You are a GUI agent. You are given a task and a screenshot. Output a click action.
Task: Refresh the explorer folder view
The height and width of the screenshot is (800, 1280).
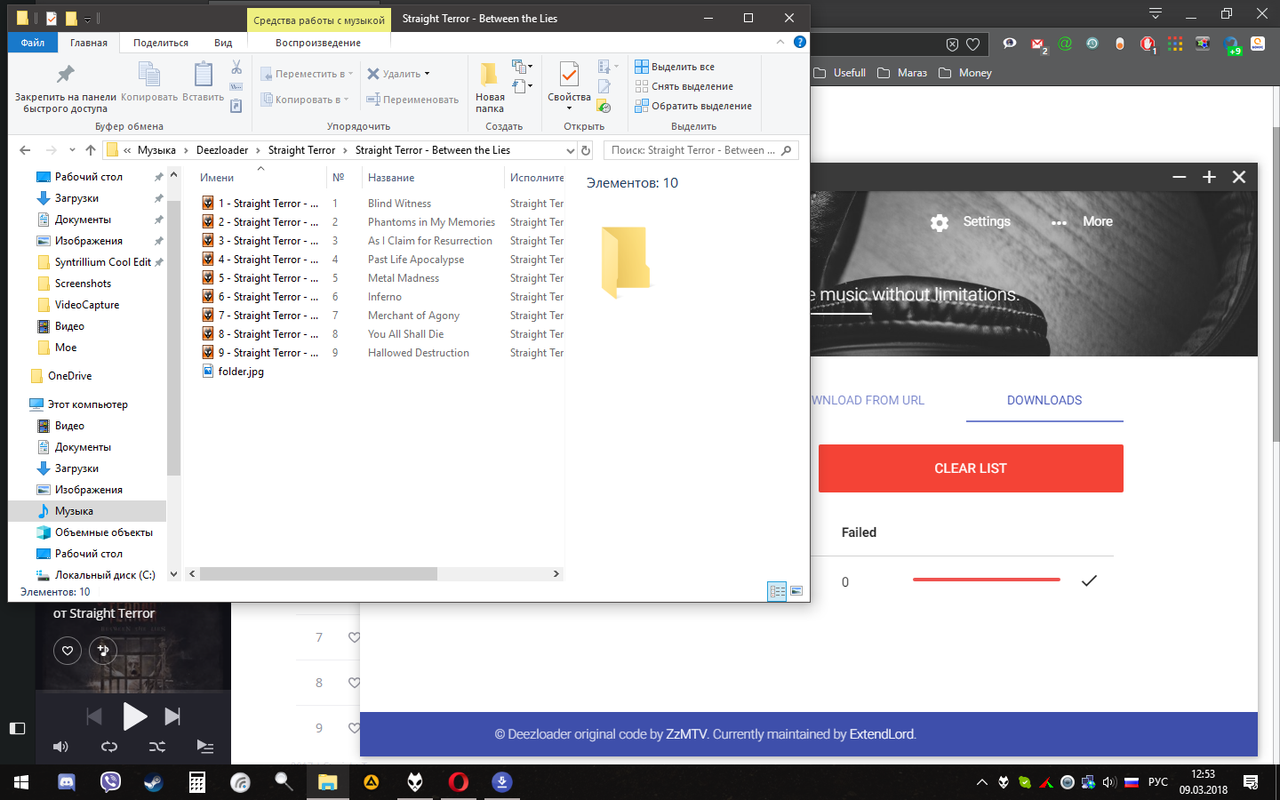coord(586,151)
